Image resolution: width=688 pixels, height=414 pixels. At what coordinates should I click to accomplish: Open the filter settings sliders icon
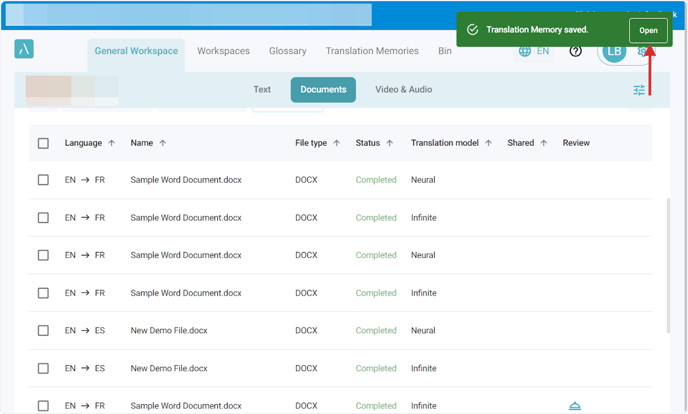point(639,90)
